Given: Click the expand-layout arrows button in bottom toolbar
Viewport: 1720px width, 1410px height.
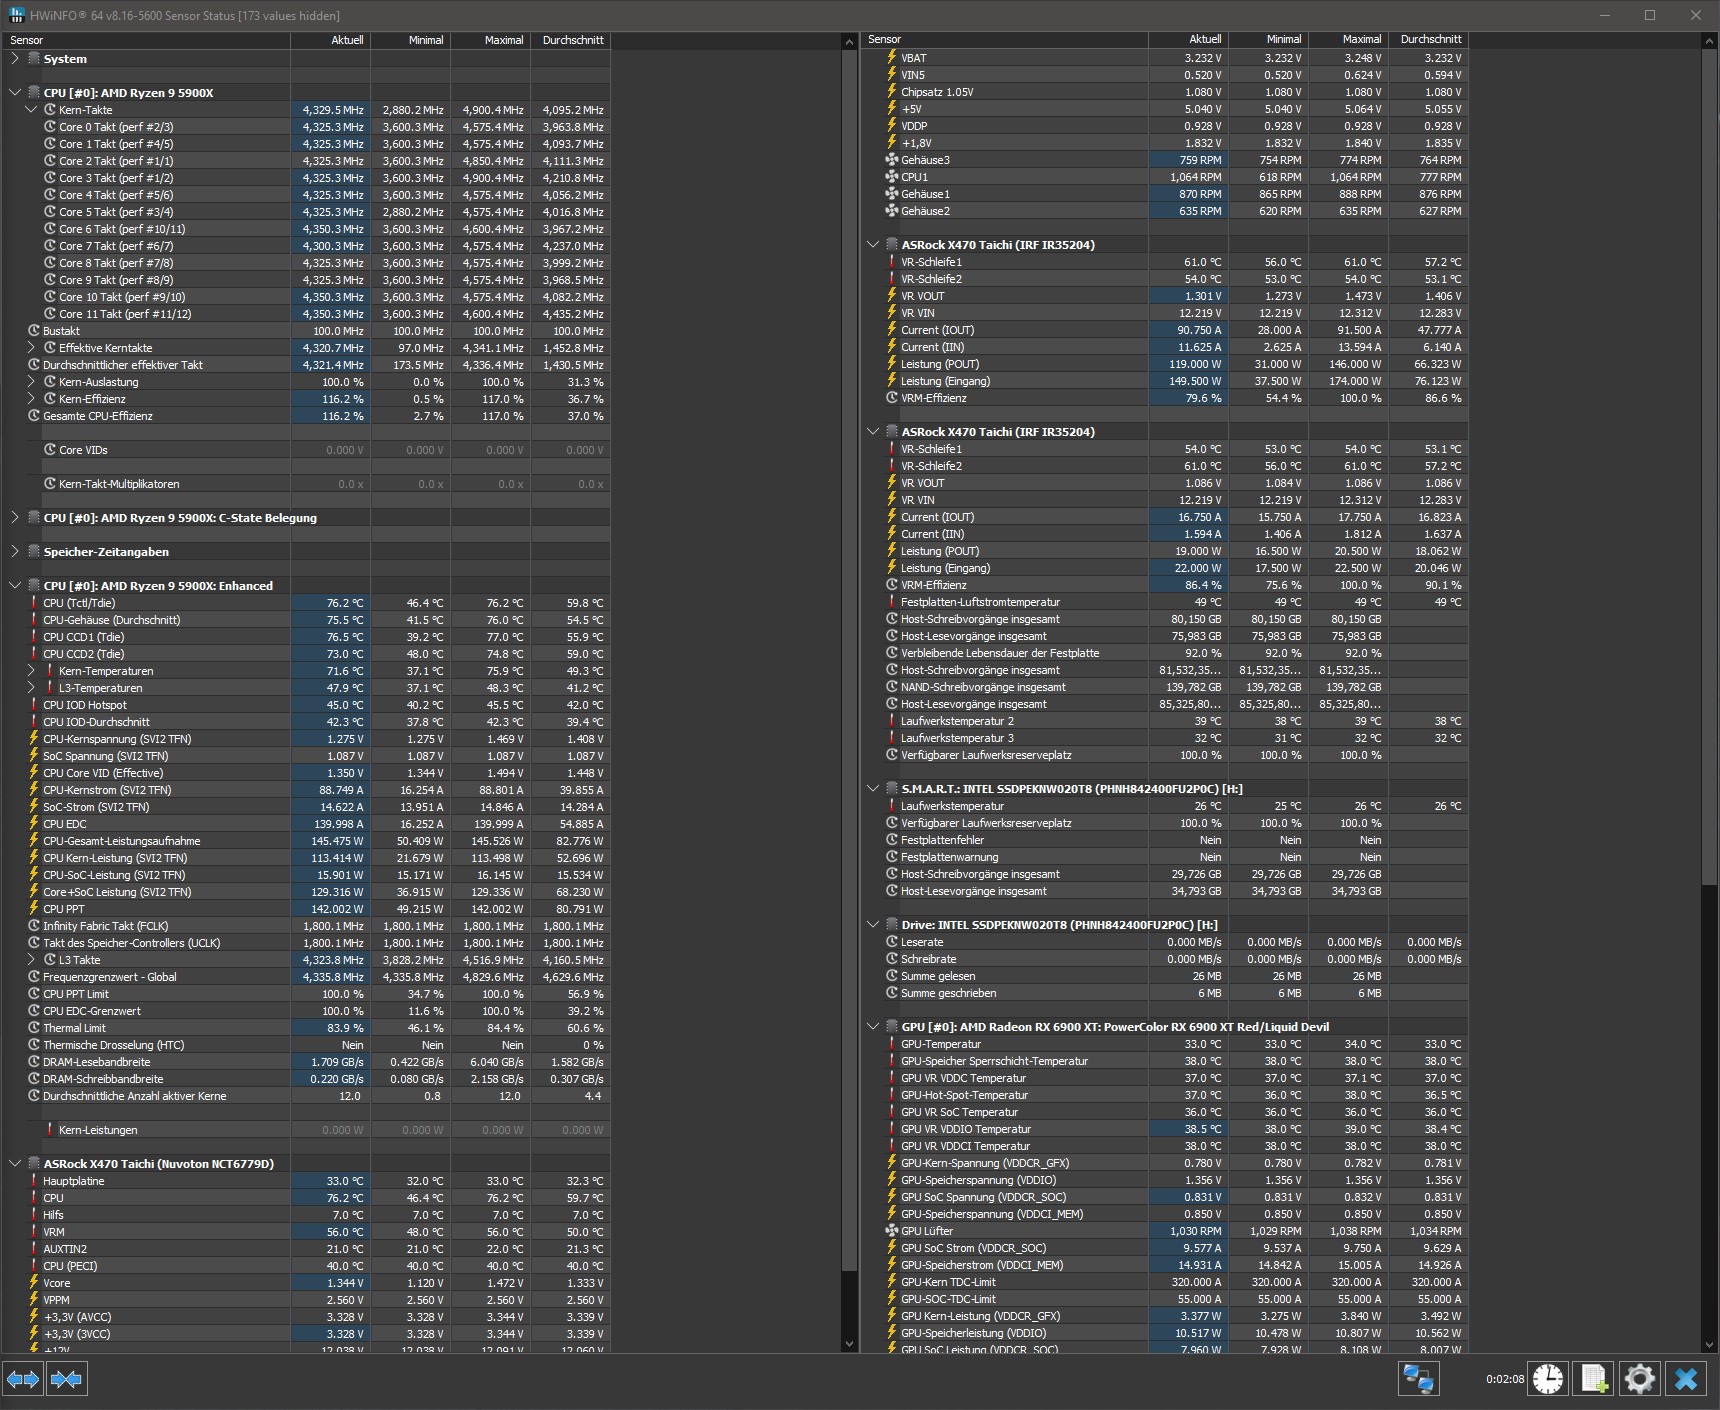Looking at the screenshot, I should (23, 1379).
